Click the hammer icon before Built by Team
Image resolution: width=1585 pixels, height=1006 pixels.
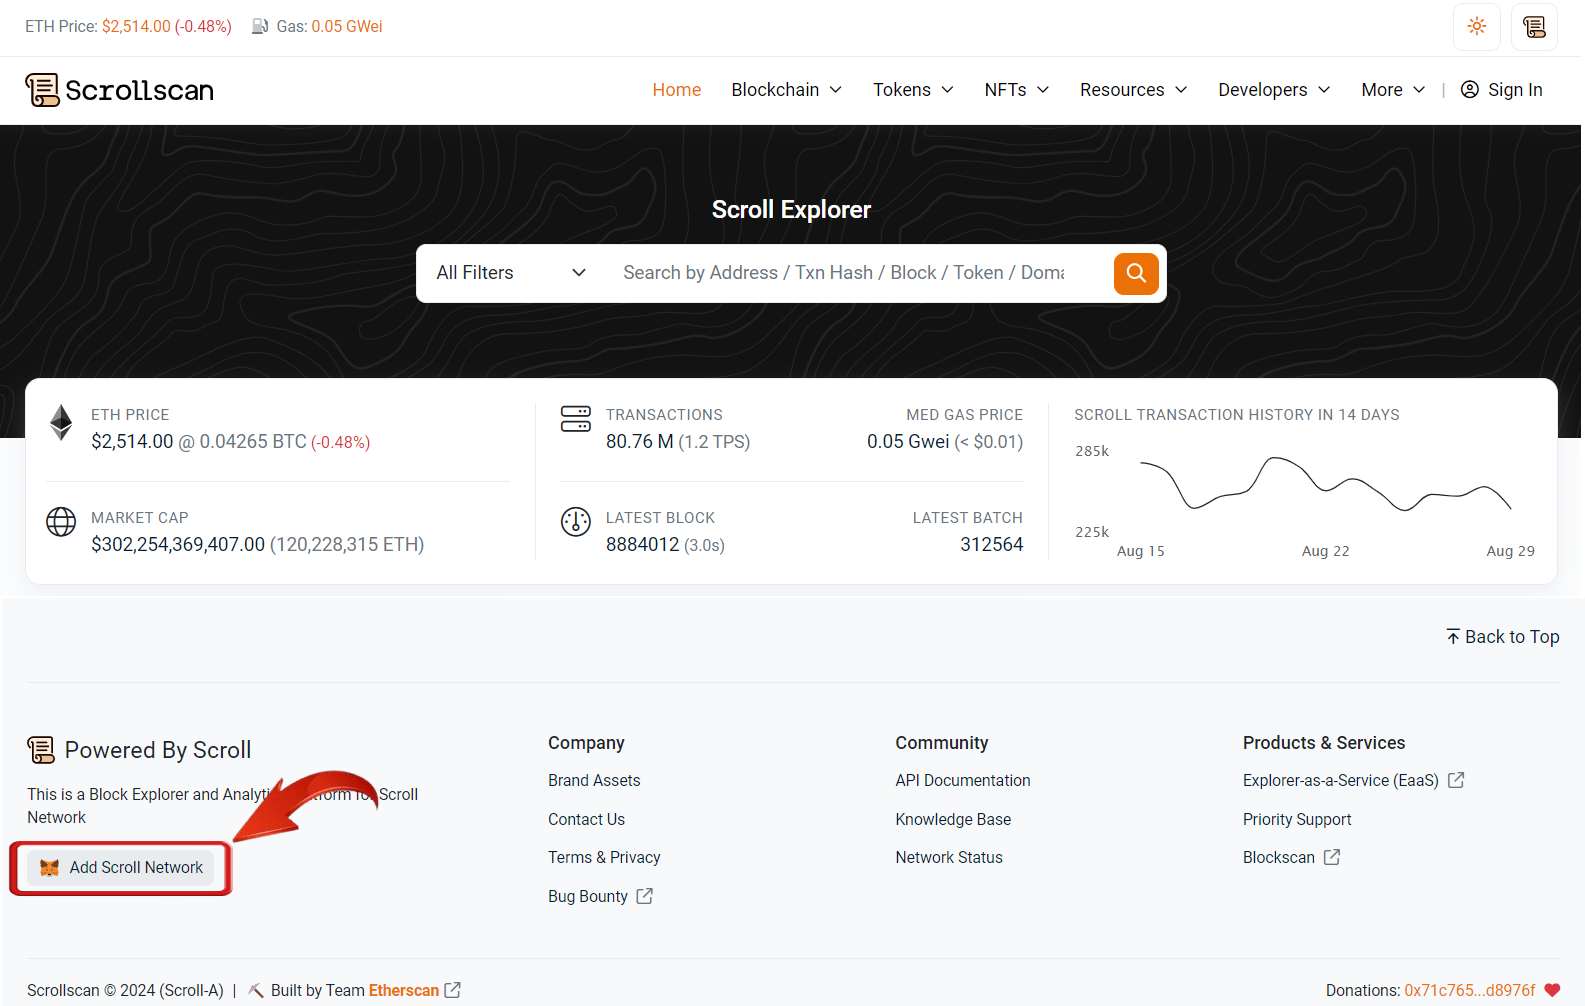click(256, 991)
